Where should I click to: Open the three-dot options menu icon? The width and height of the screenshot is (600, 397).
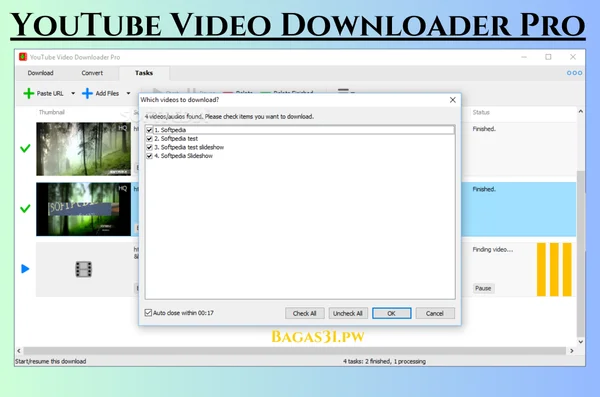click(x=574, y=73)
